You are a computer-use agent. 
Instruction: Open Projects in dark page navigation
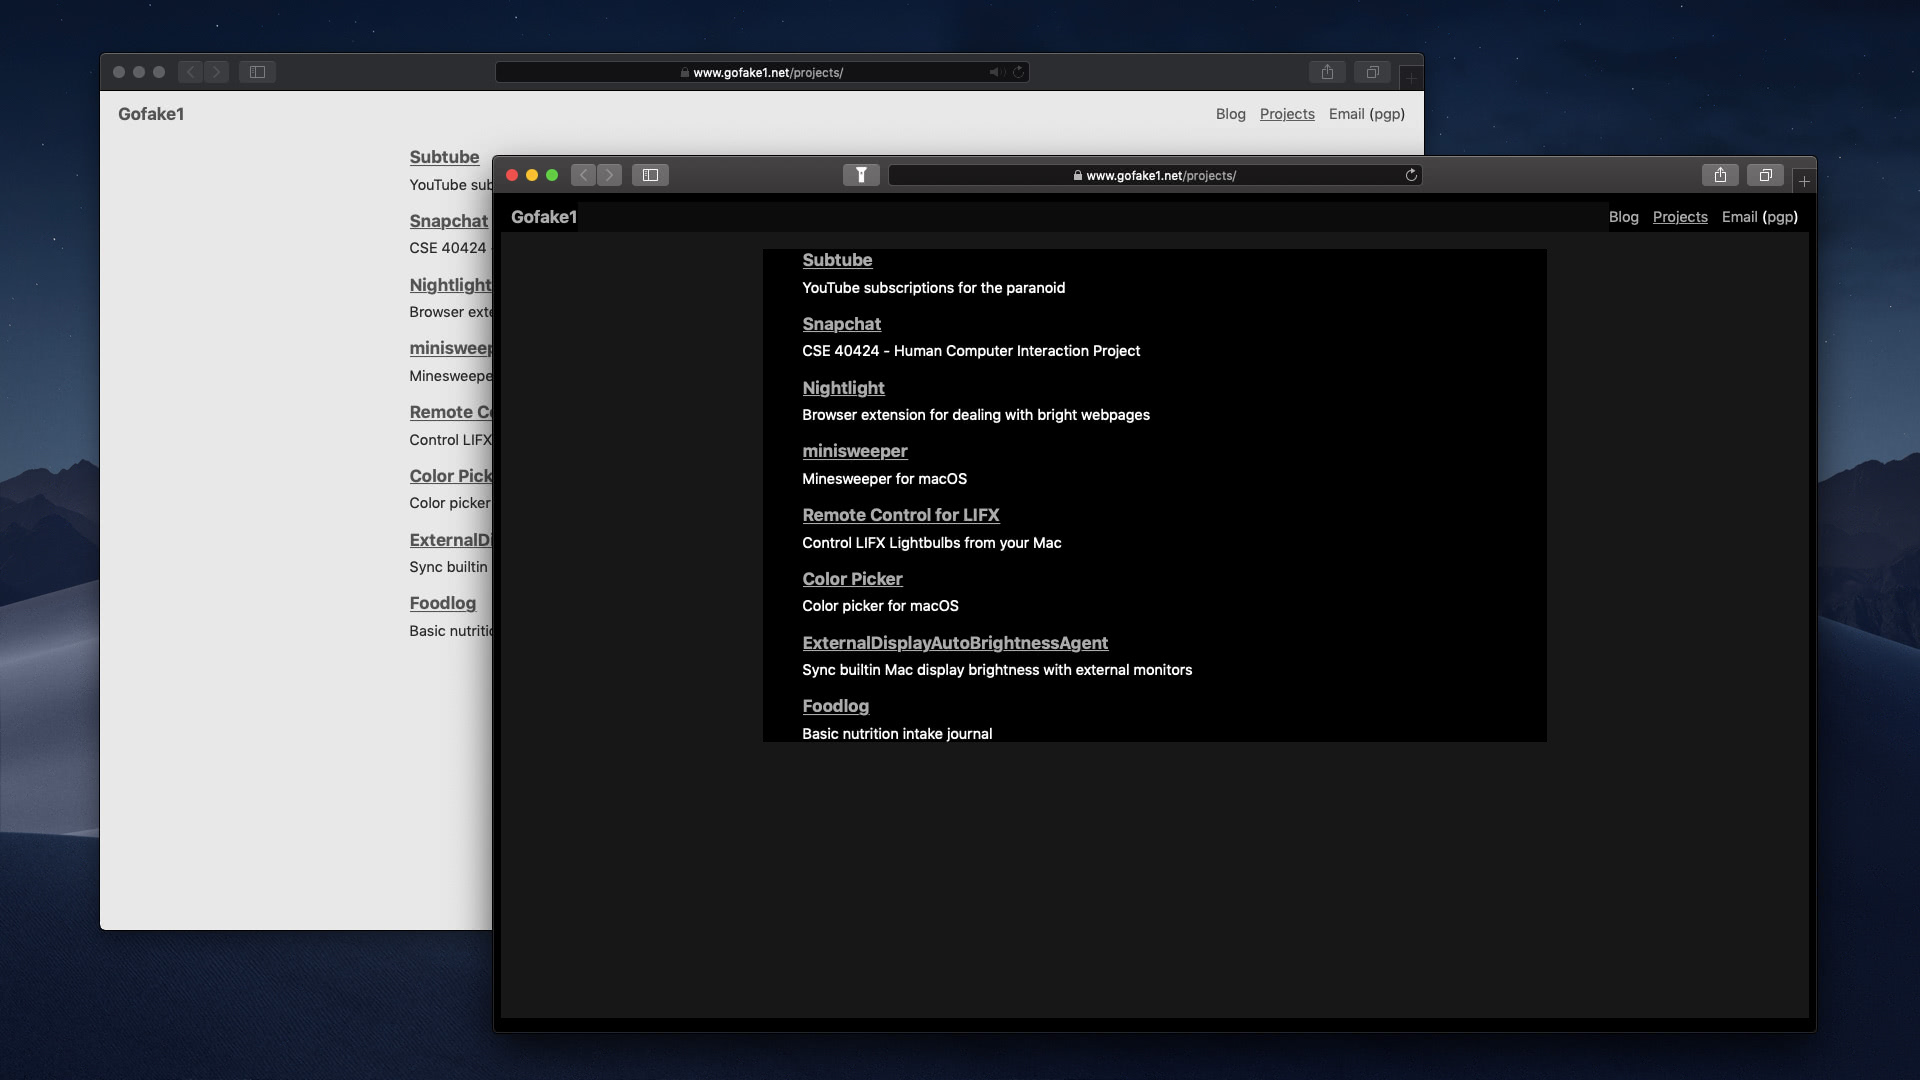coord(1680,217)
